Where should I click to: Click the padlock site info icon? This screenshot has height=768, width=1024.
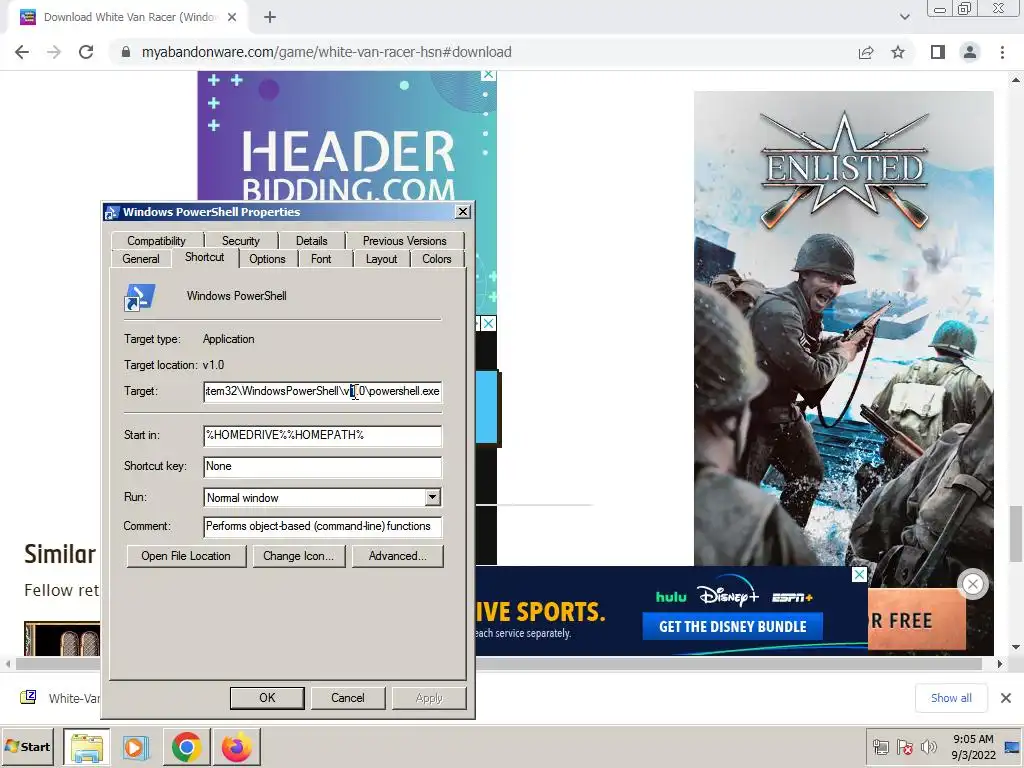(126, 52)
